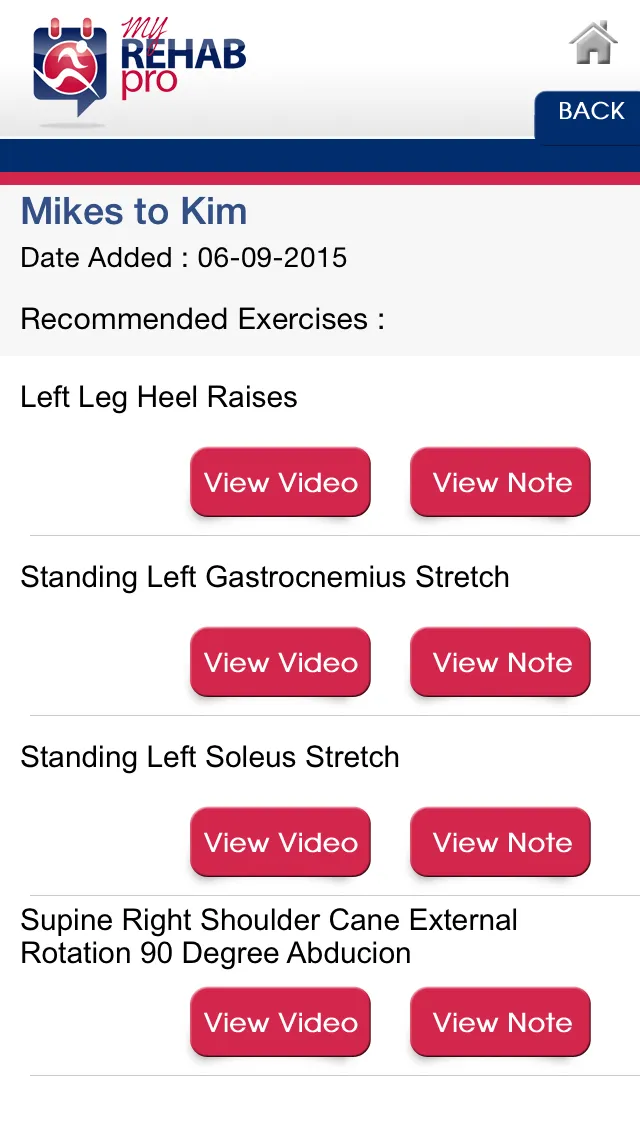Click the navy blue header bar
The image size is (640, 1136).
[320, 156]
